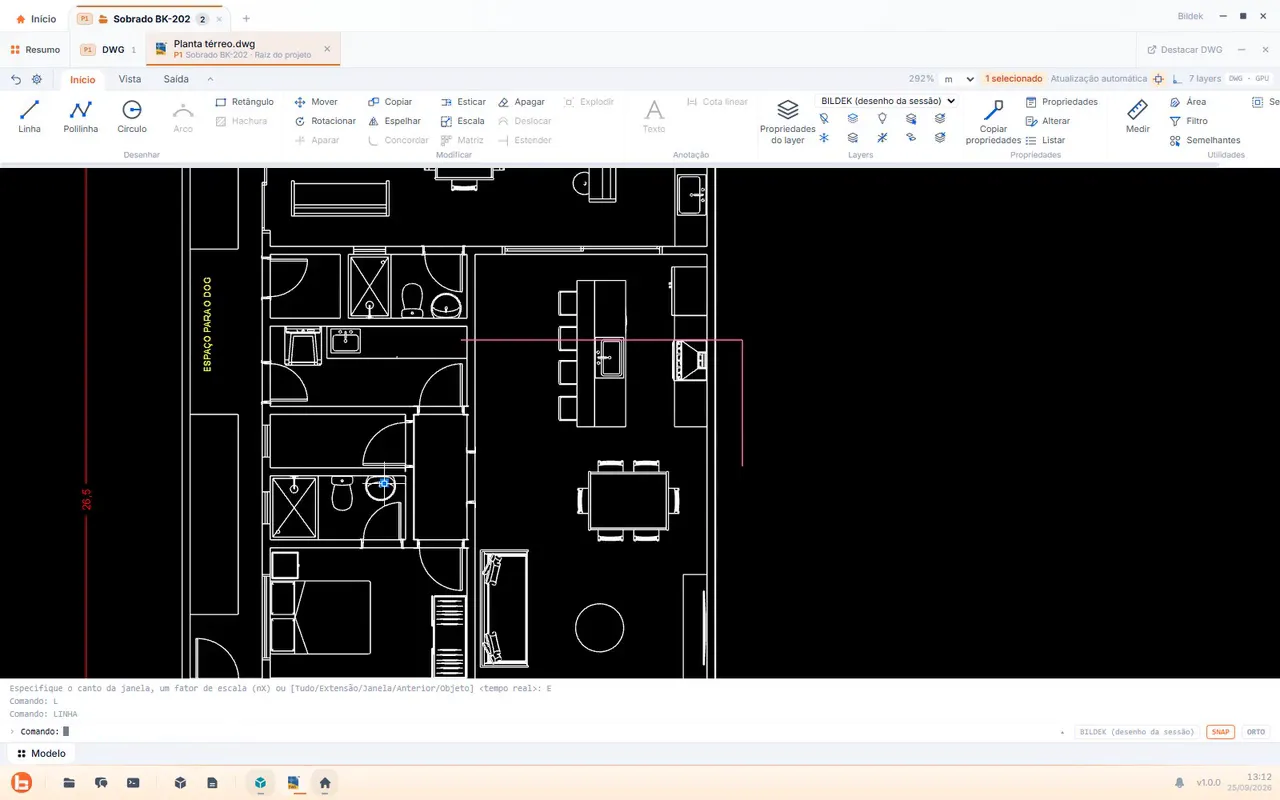1280x800 pixels.
Task: Select the Área utility
Action: (x=1187, y=102)
